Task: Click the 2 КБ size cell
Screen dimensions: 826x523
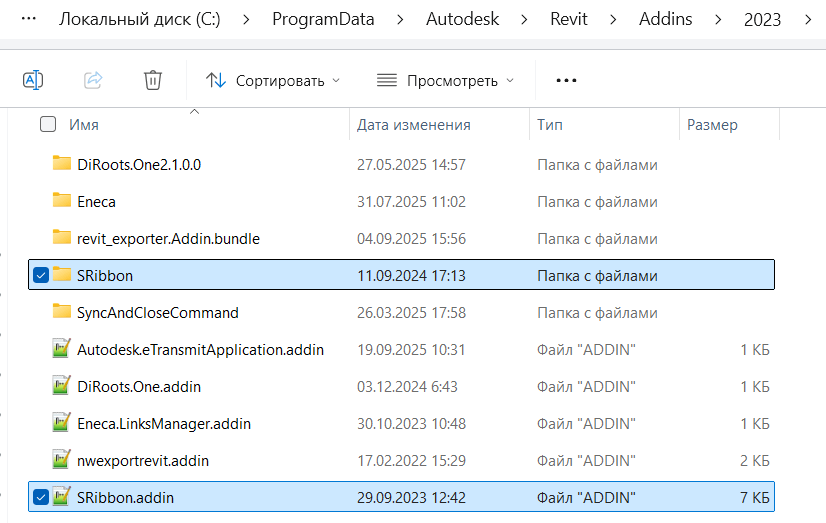Action: pos(754,461)
